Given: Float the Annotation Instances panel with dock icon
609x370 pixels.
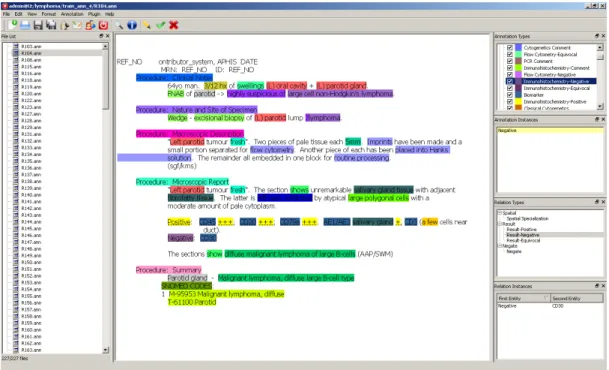Looking at the screenshot, I should coord(597,119).
